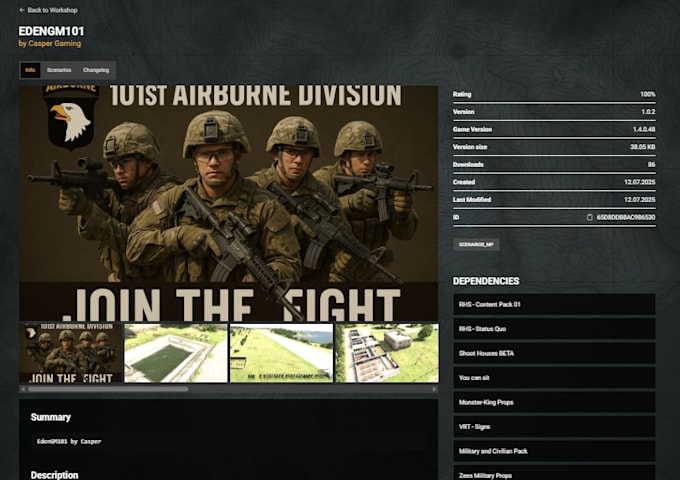Click the Back to Workshop link text
680x480 pixels.
coord(52,10)
